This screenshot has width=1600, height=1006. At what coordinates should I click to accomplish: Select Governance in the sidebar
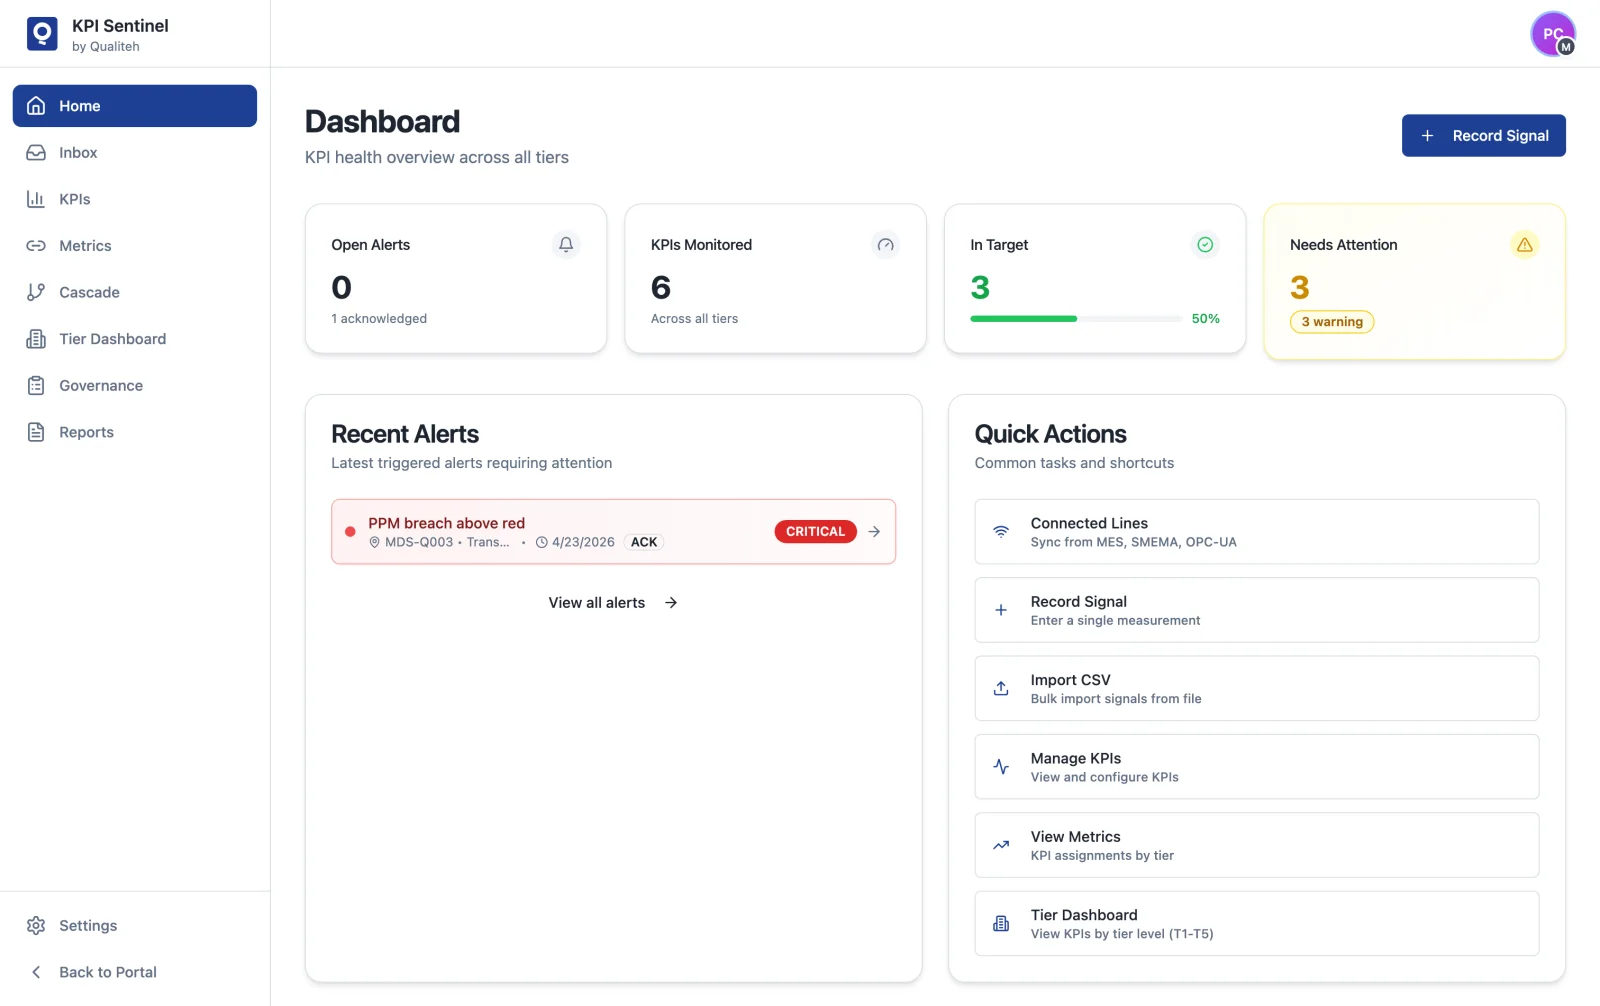point(135,386)
